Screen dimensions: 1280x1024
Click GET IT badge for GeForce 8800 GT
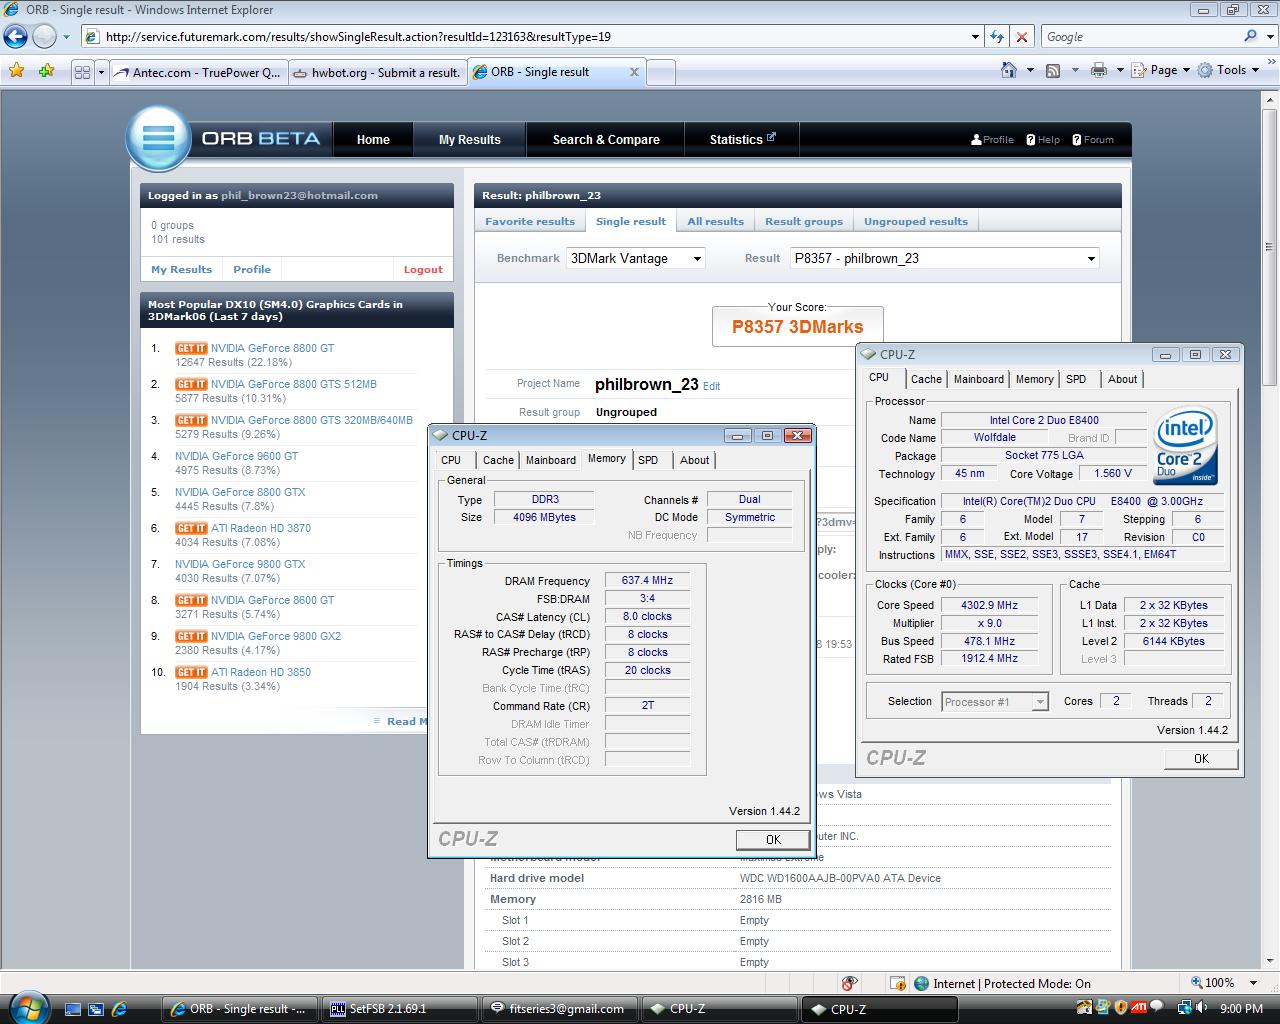coord(191,348)
